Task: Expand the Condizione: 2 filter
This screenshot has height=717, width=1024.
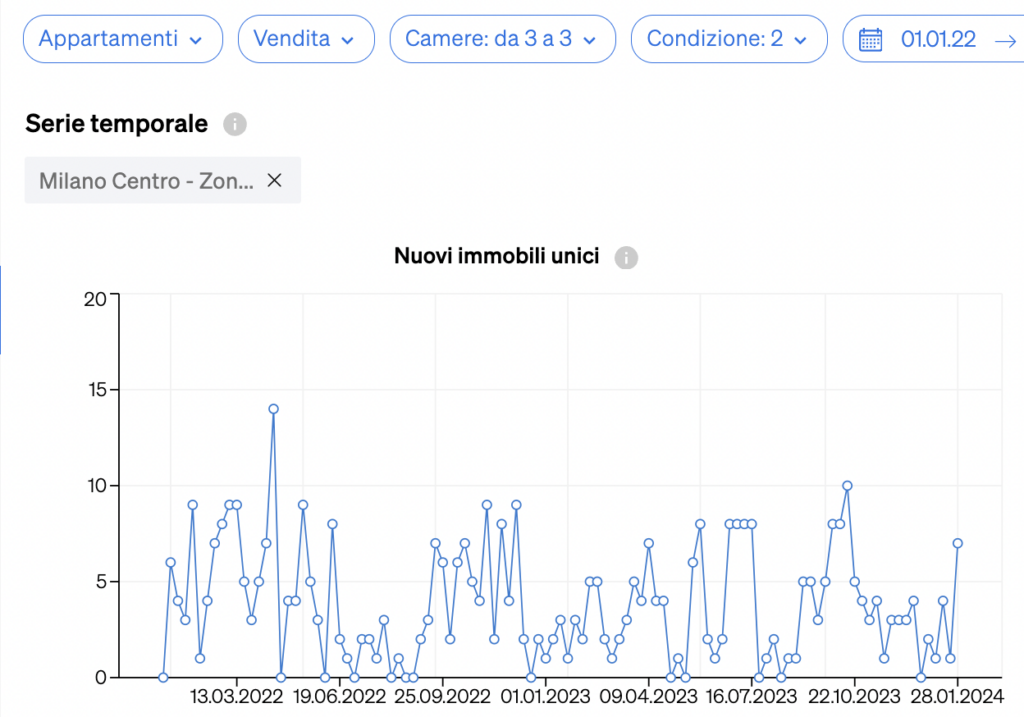Action: (729, 39)
